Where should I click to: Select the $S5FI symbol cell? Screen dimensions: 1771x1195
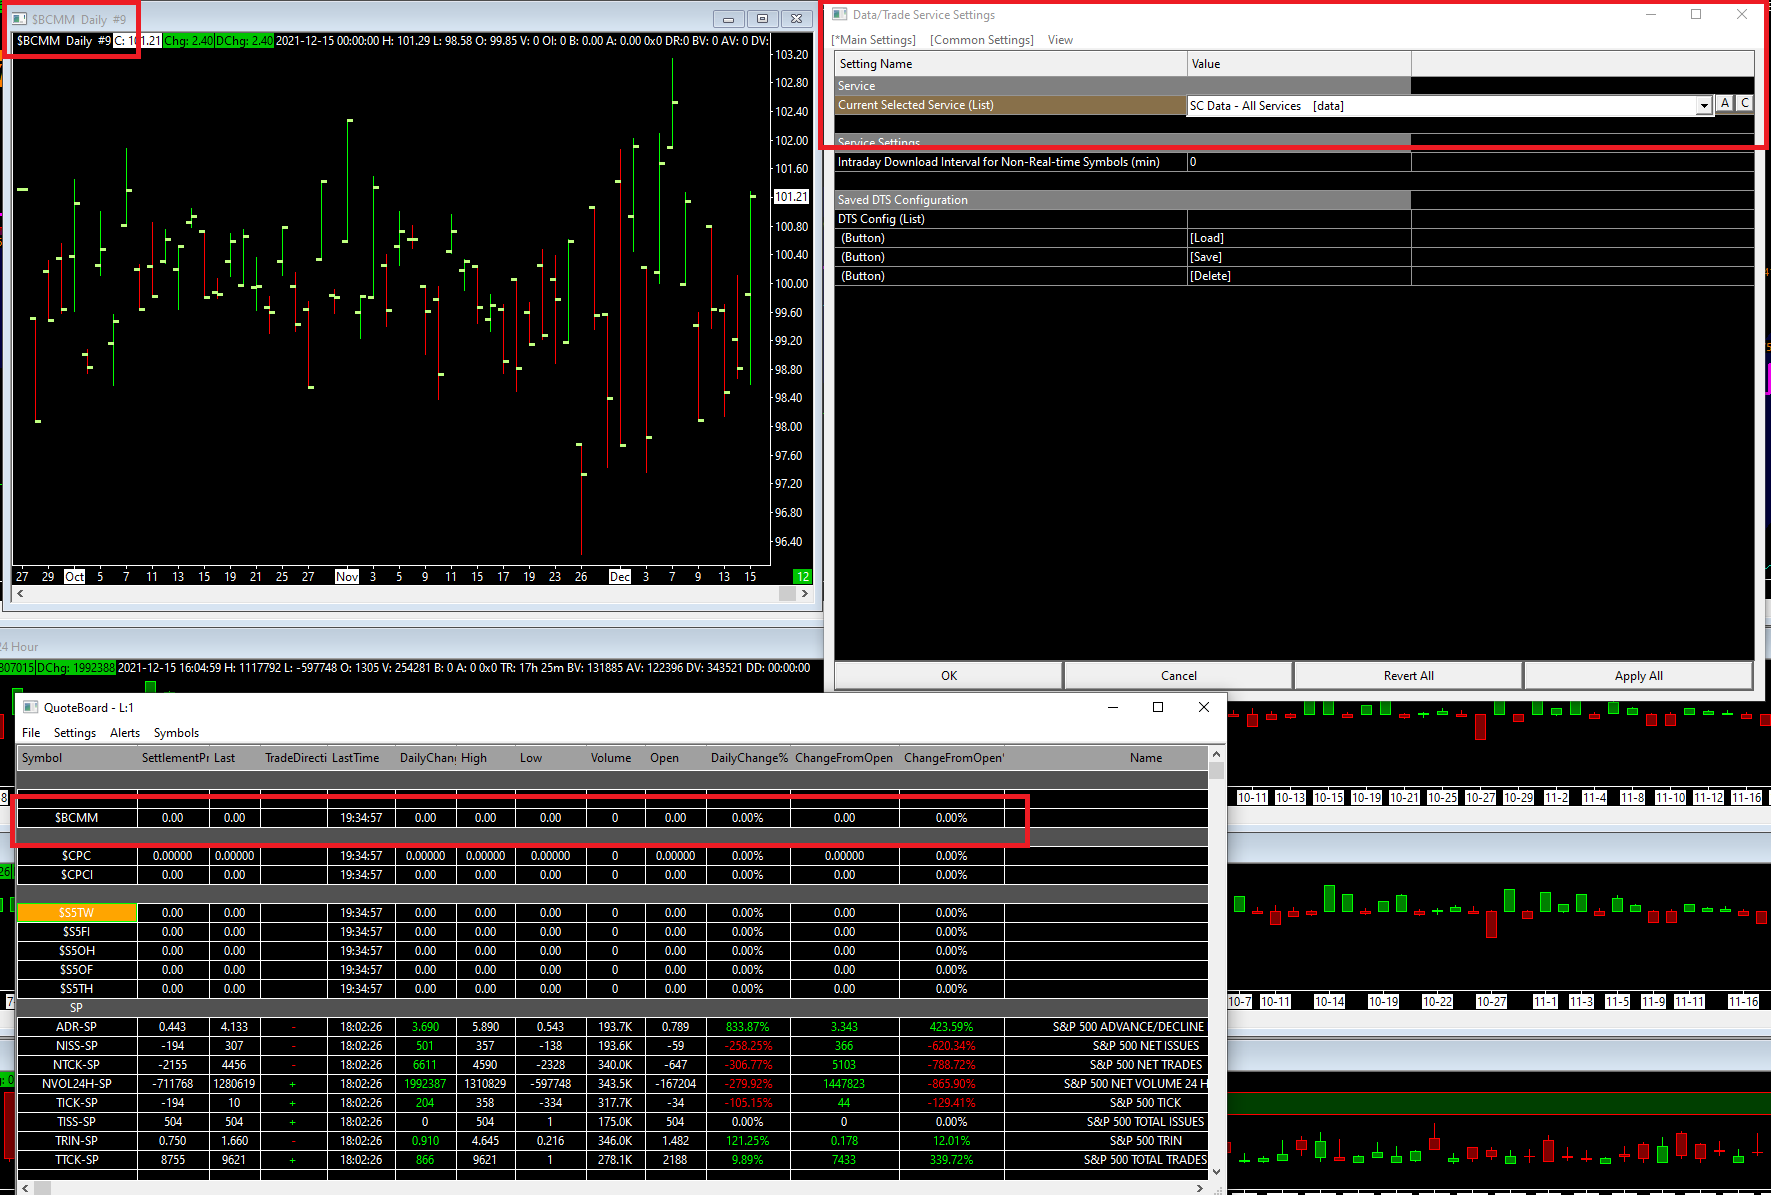[77, 932]
